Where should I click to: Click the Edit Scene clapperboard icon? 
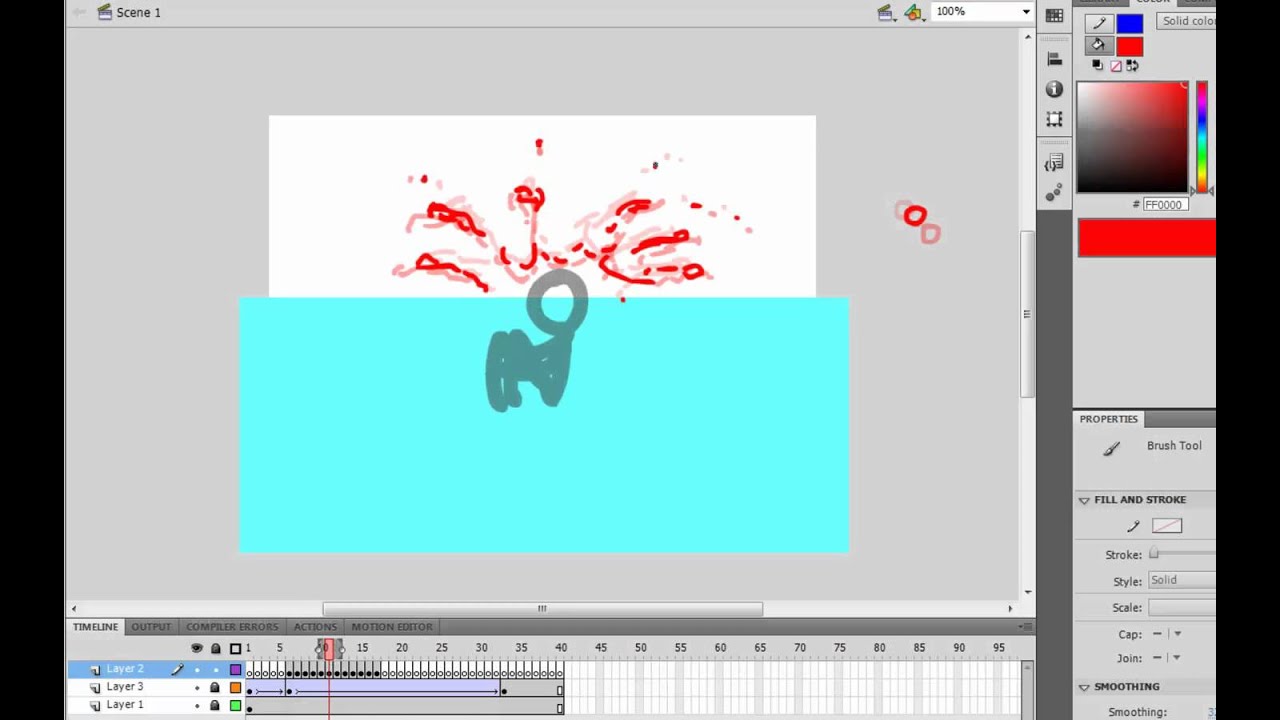pos(885,12)
